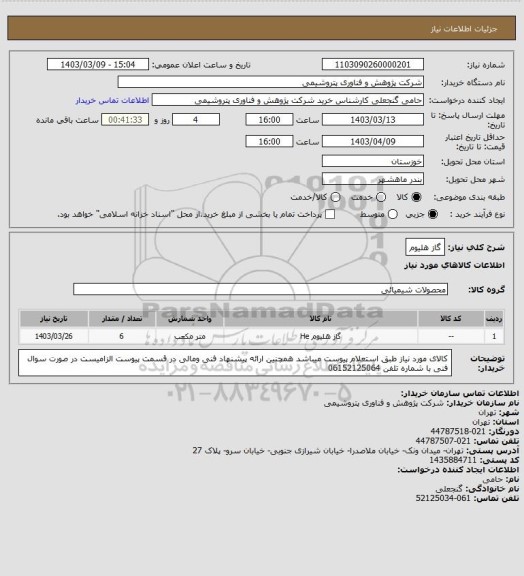
Task: Click the buyer notes text box
Action: pyautogui.click(x=235, y=363)
